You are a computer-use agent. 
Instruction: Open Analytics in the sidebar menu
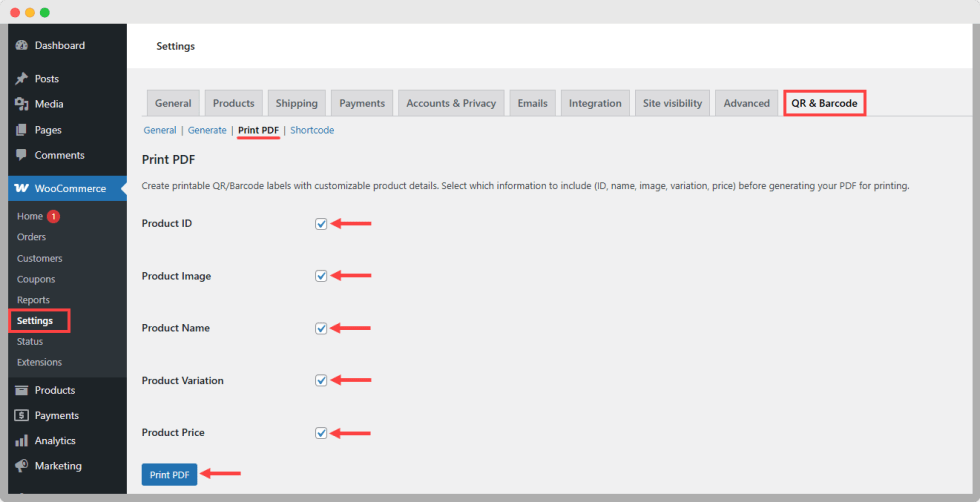[55, 441]
